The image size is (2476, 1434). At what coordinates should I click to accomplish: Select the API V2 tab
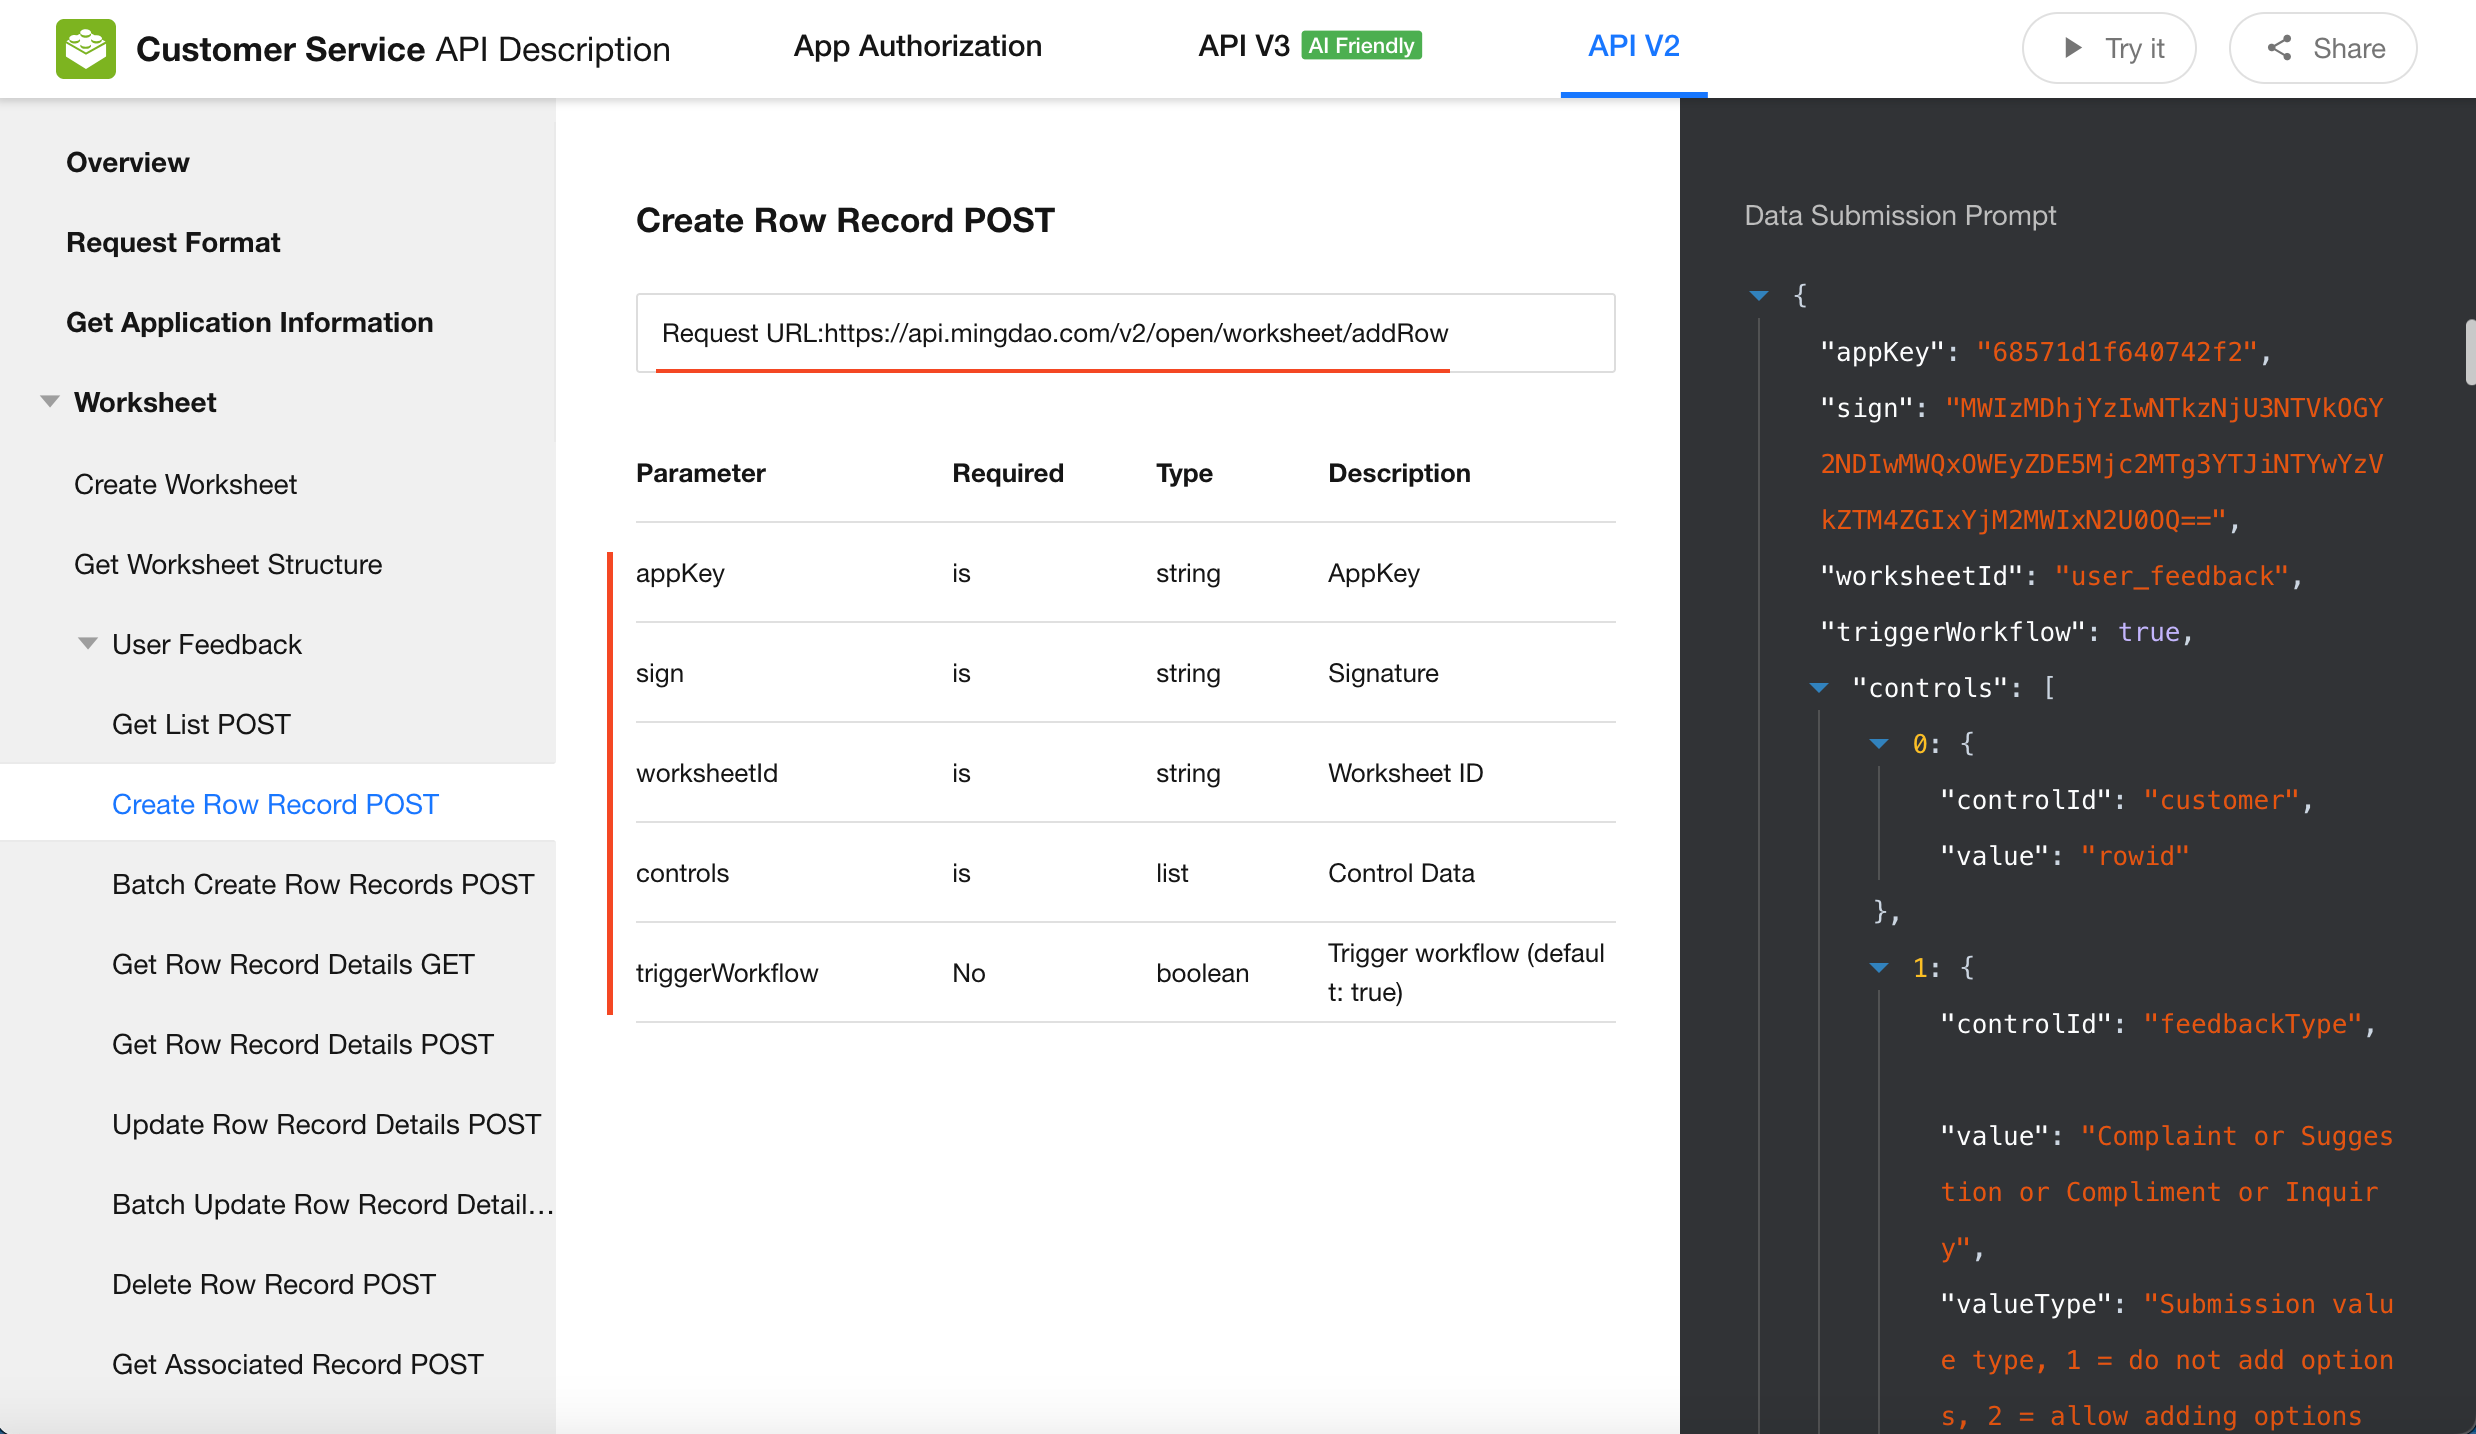1634,46
